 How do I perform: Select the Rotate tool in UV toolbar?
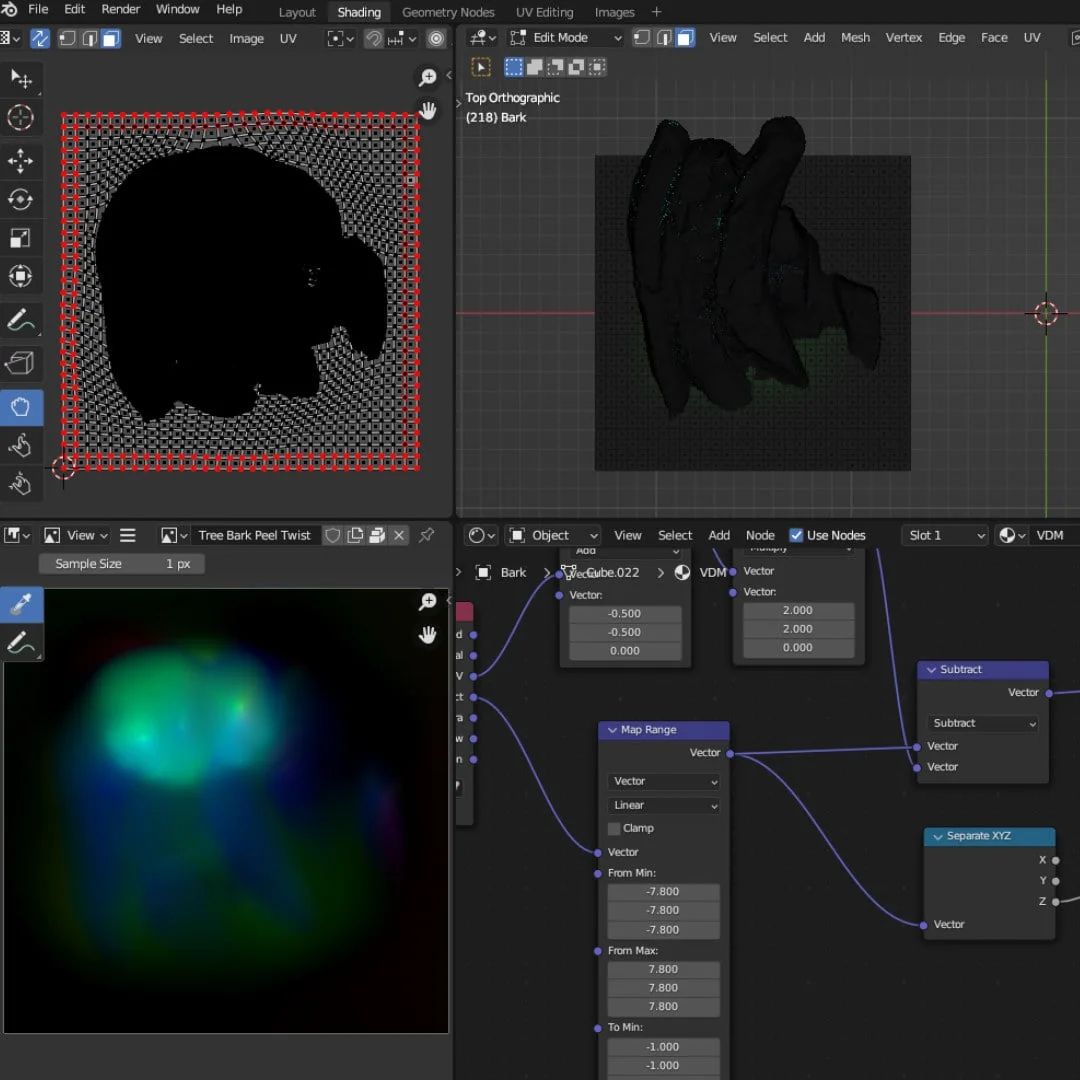click(20, 200)
